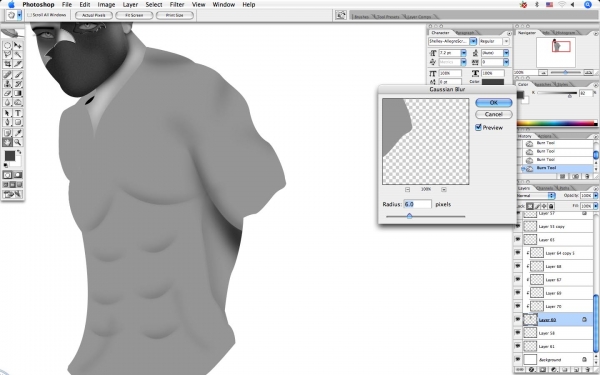
Task: Open the Image menu
Action: (x=106, y=5)
